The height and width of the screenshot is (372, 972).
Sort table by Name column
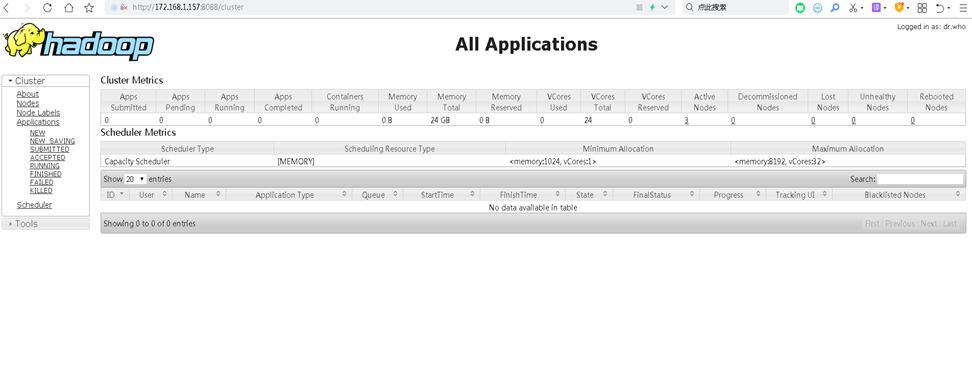pyautogui.click(x=199, y=195)
